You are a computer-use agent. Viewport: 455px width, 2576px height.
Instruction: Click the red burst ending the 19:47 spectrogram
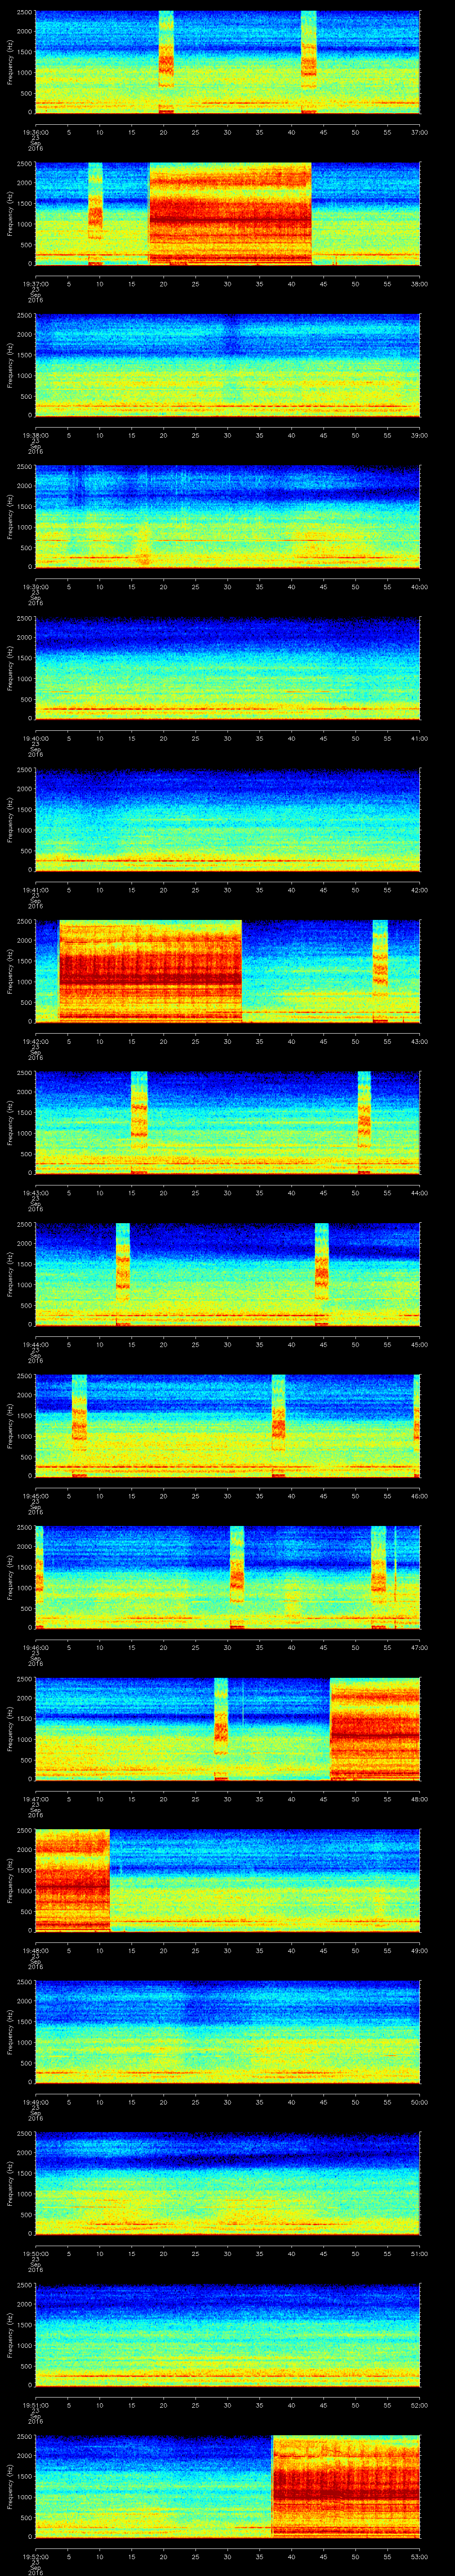pyautogui.click(x=375, y=1728)
